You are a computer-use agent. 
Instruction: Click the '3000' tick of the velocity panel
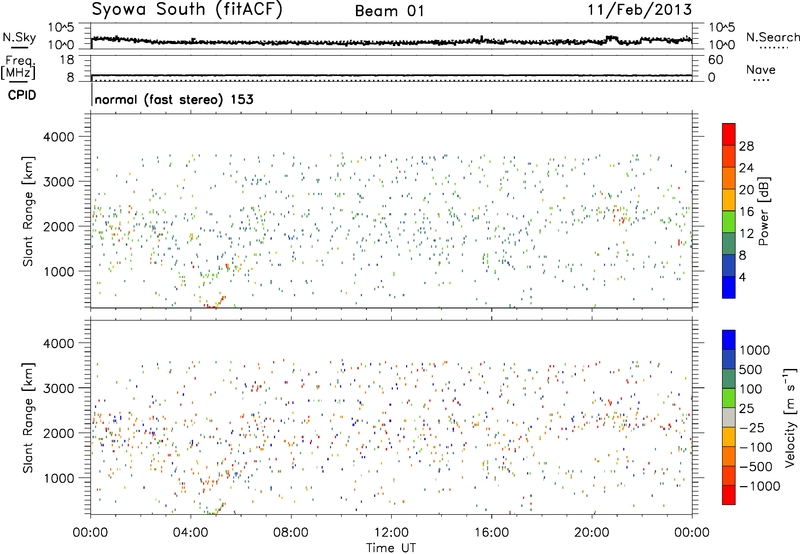click(x=58, y=388)
